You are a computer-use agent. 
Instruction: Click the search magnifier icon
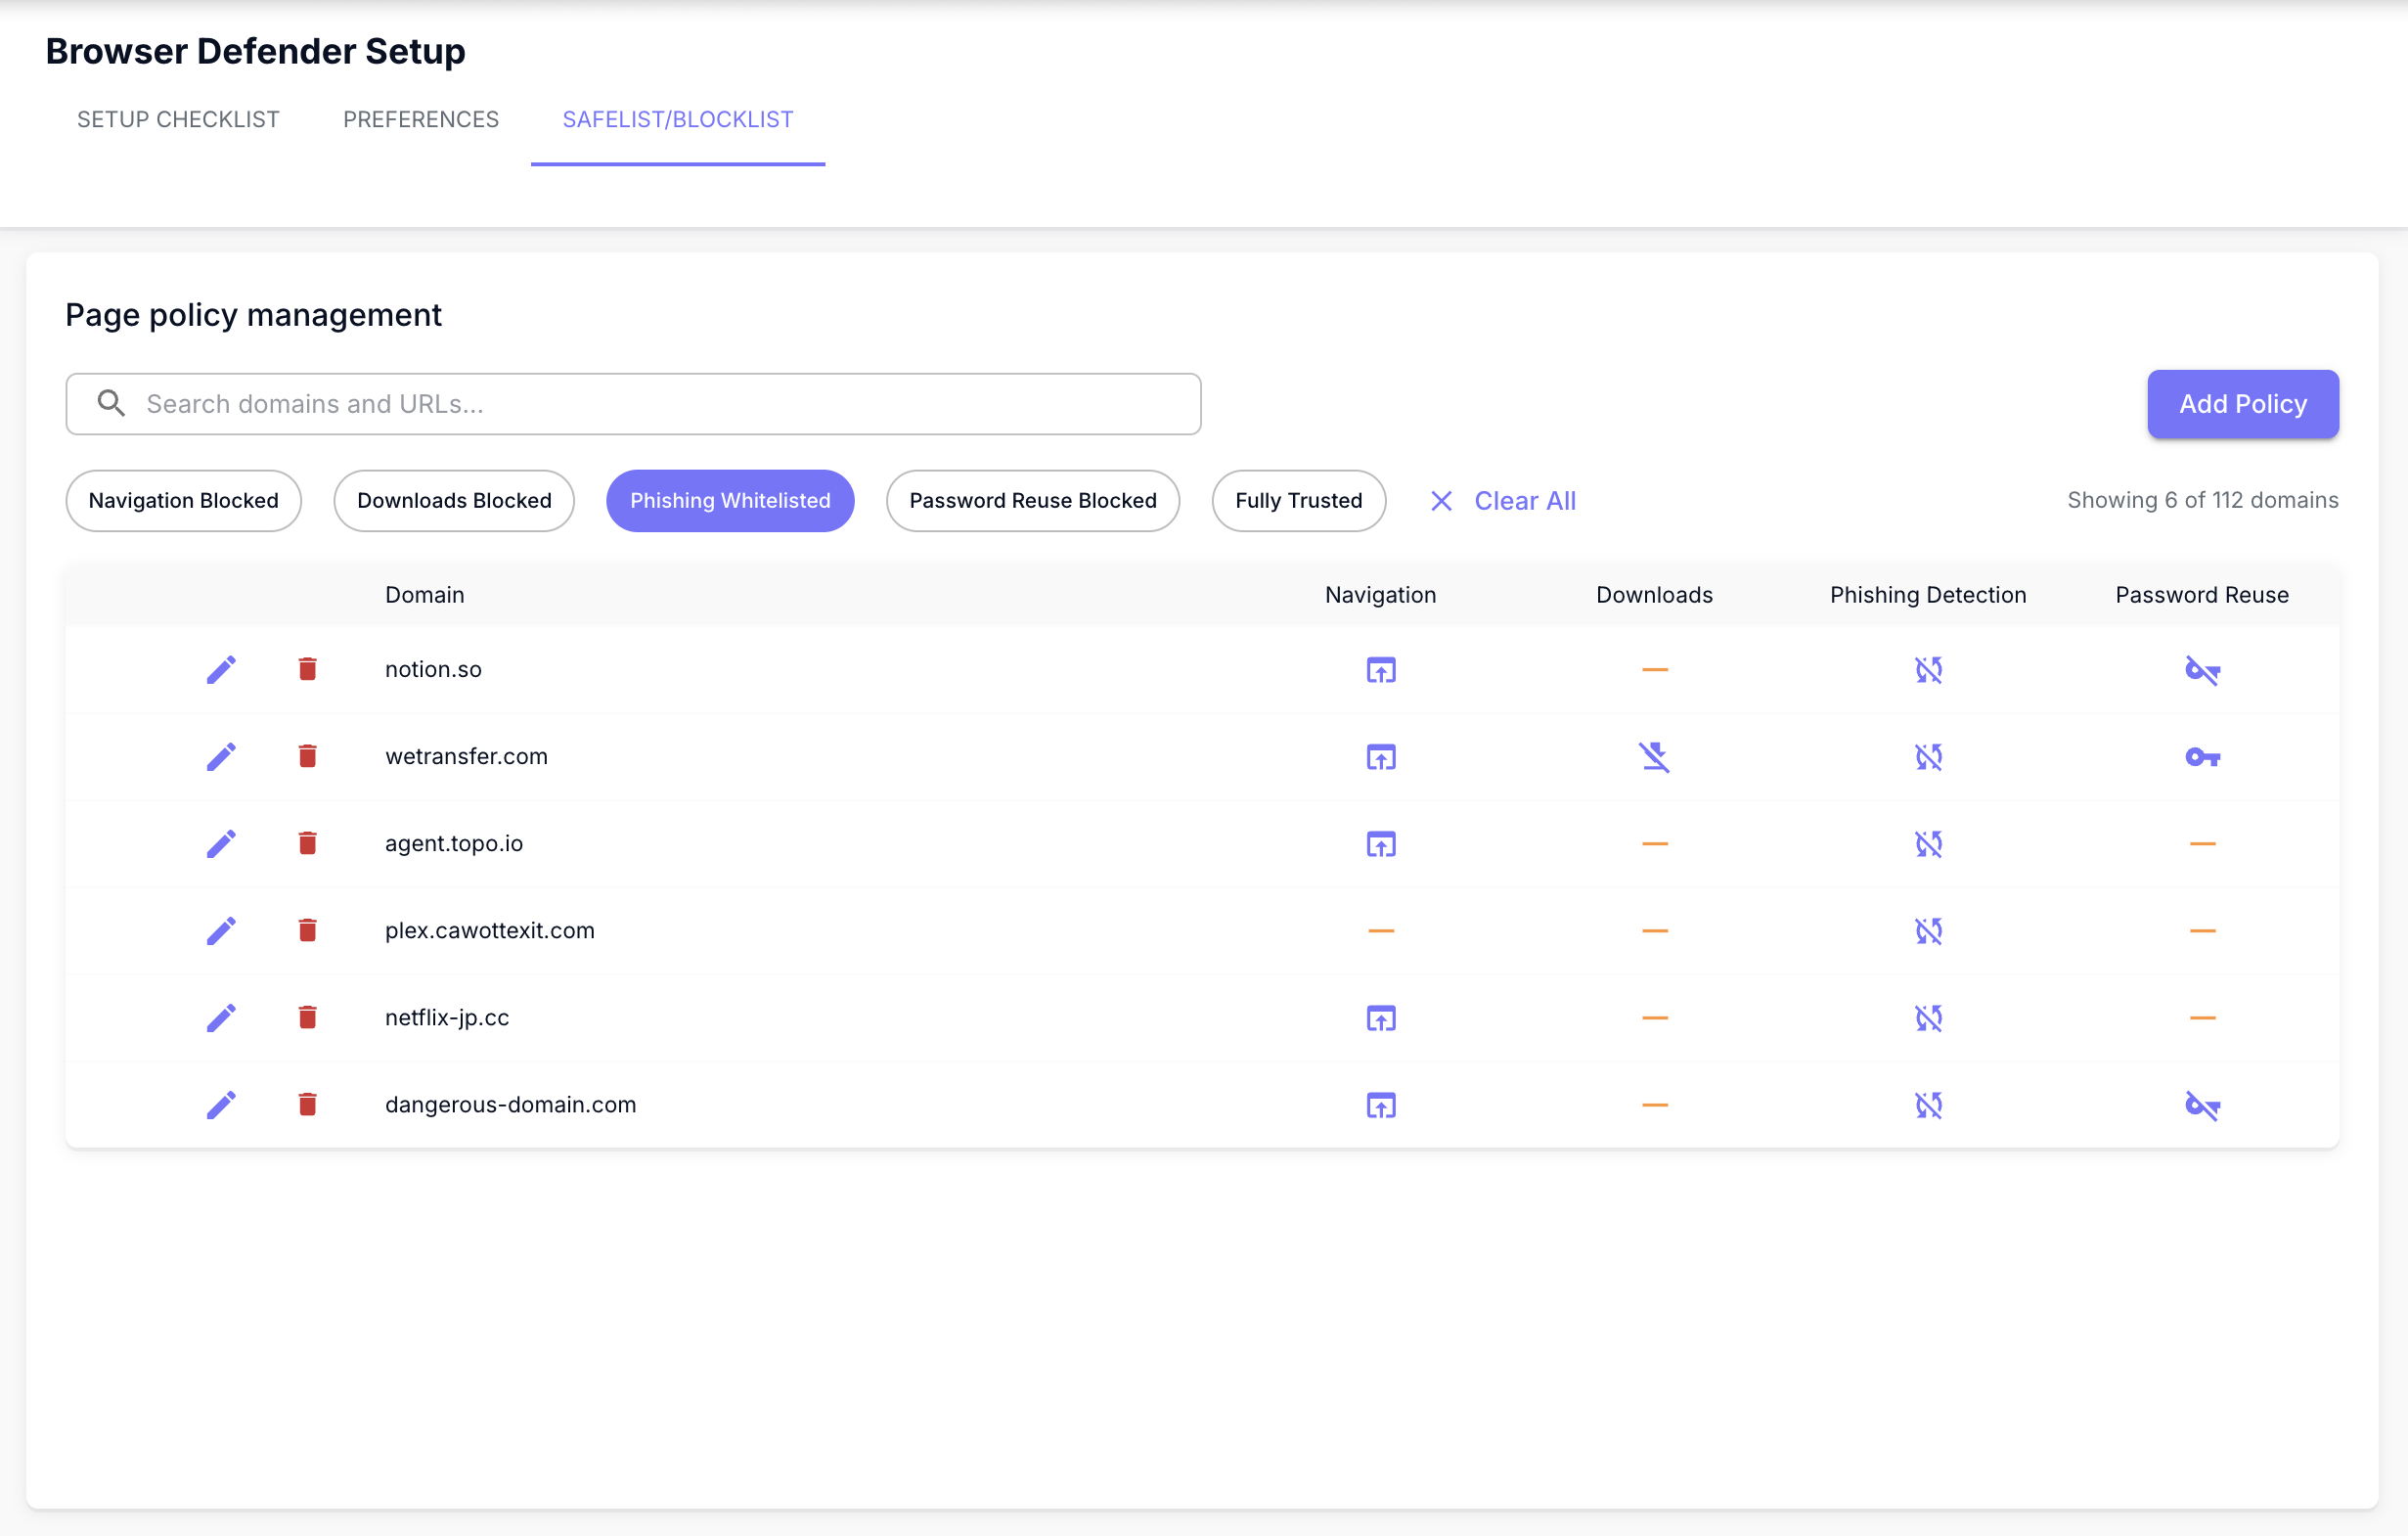pyautogui.click(x=111, y=403)
